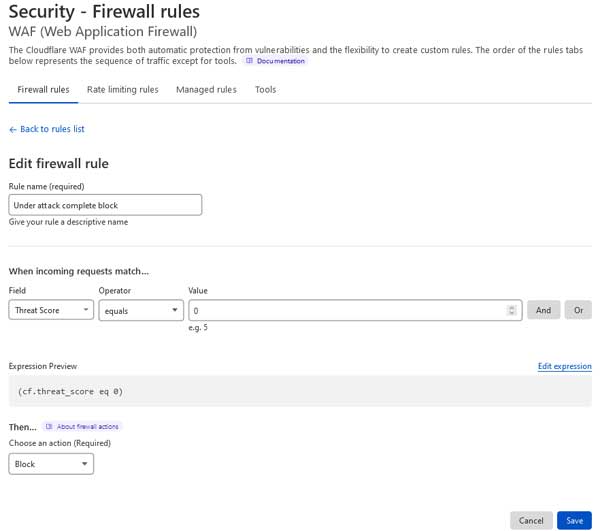
Task: Click the 'e.g. 5' hint text
Action: 198,327
